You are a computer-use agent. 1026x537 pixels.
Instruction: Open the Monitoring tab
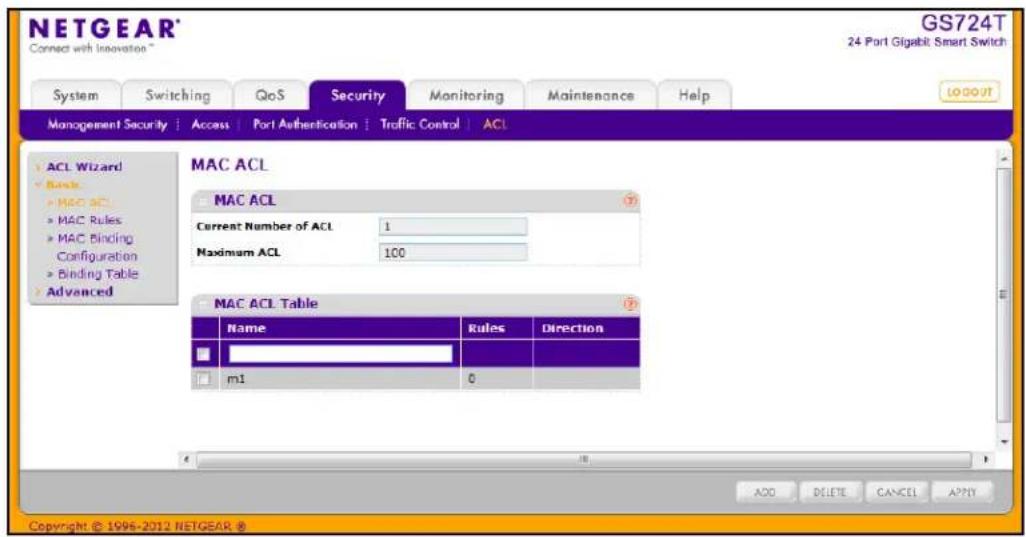pos(466,95)
